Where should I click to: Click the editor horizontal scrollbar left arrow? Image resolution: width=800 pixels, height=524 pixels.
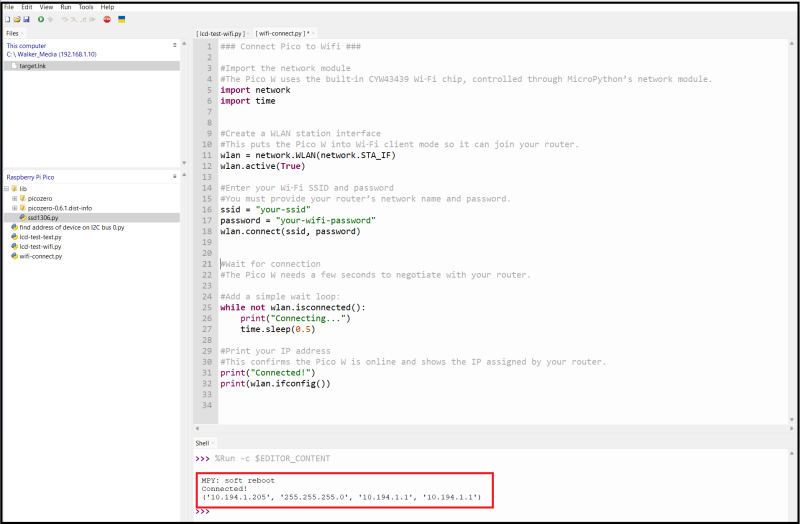click(197, 429)
